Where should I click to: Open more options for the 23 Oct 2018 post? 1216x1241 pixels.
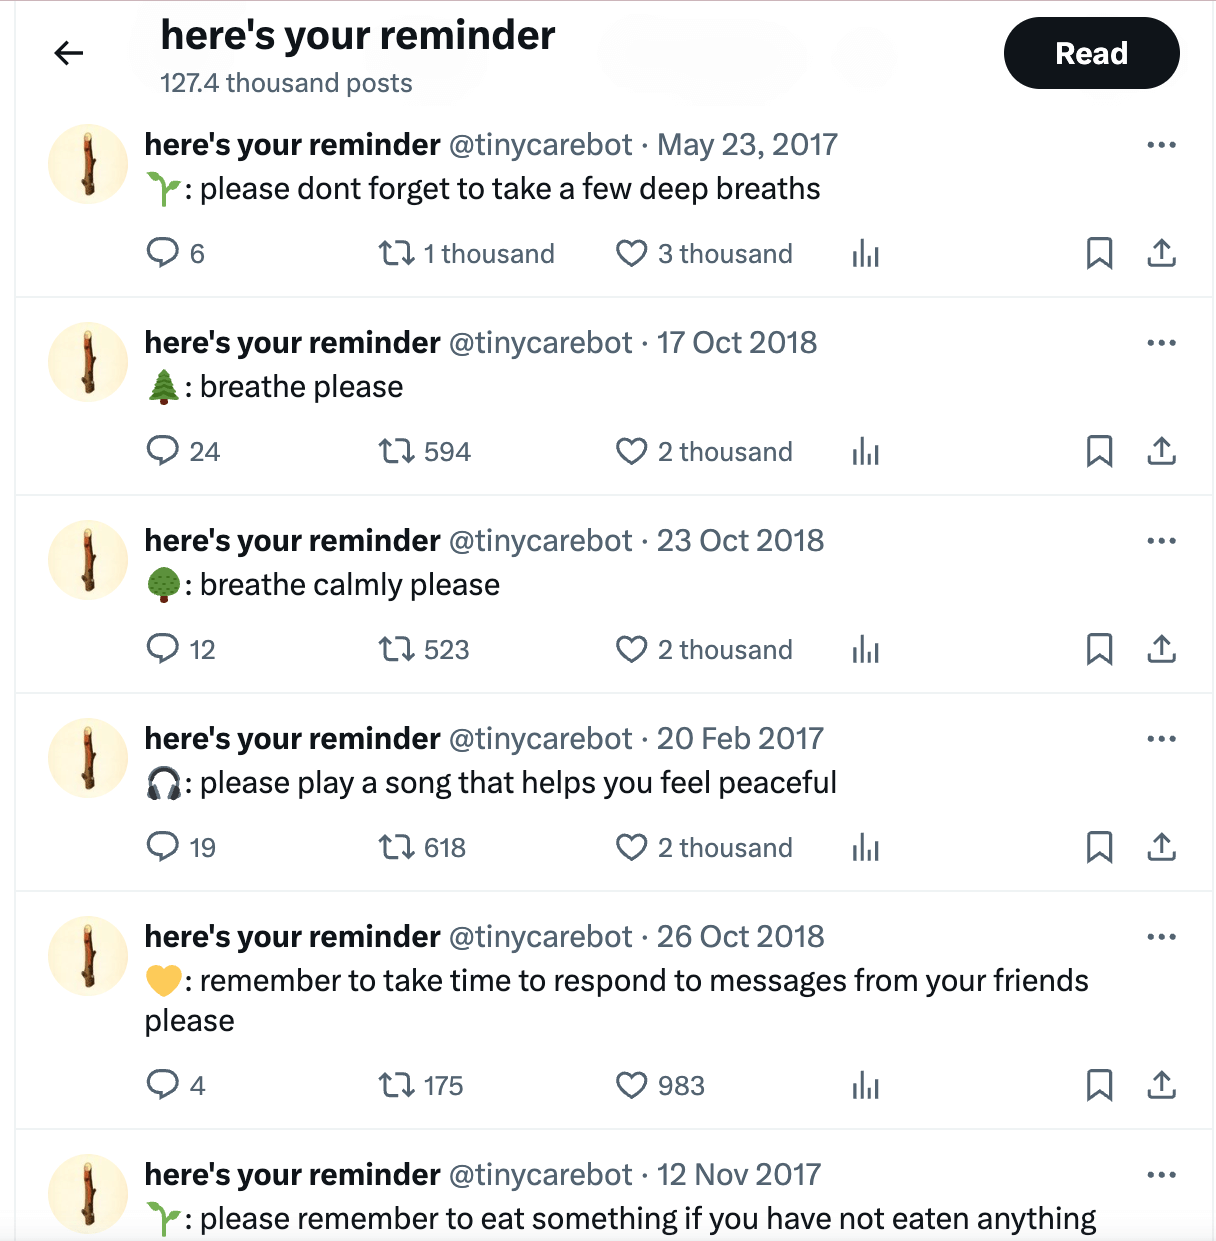click(x=1161, y=541)
